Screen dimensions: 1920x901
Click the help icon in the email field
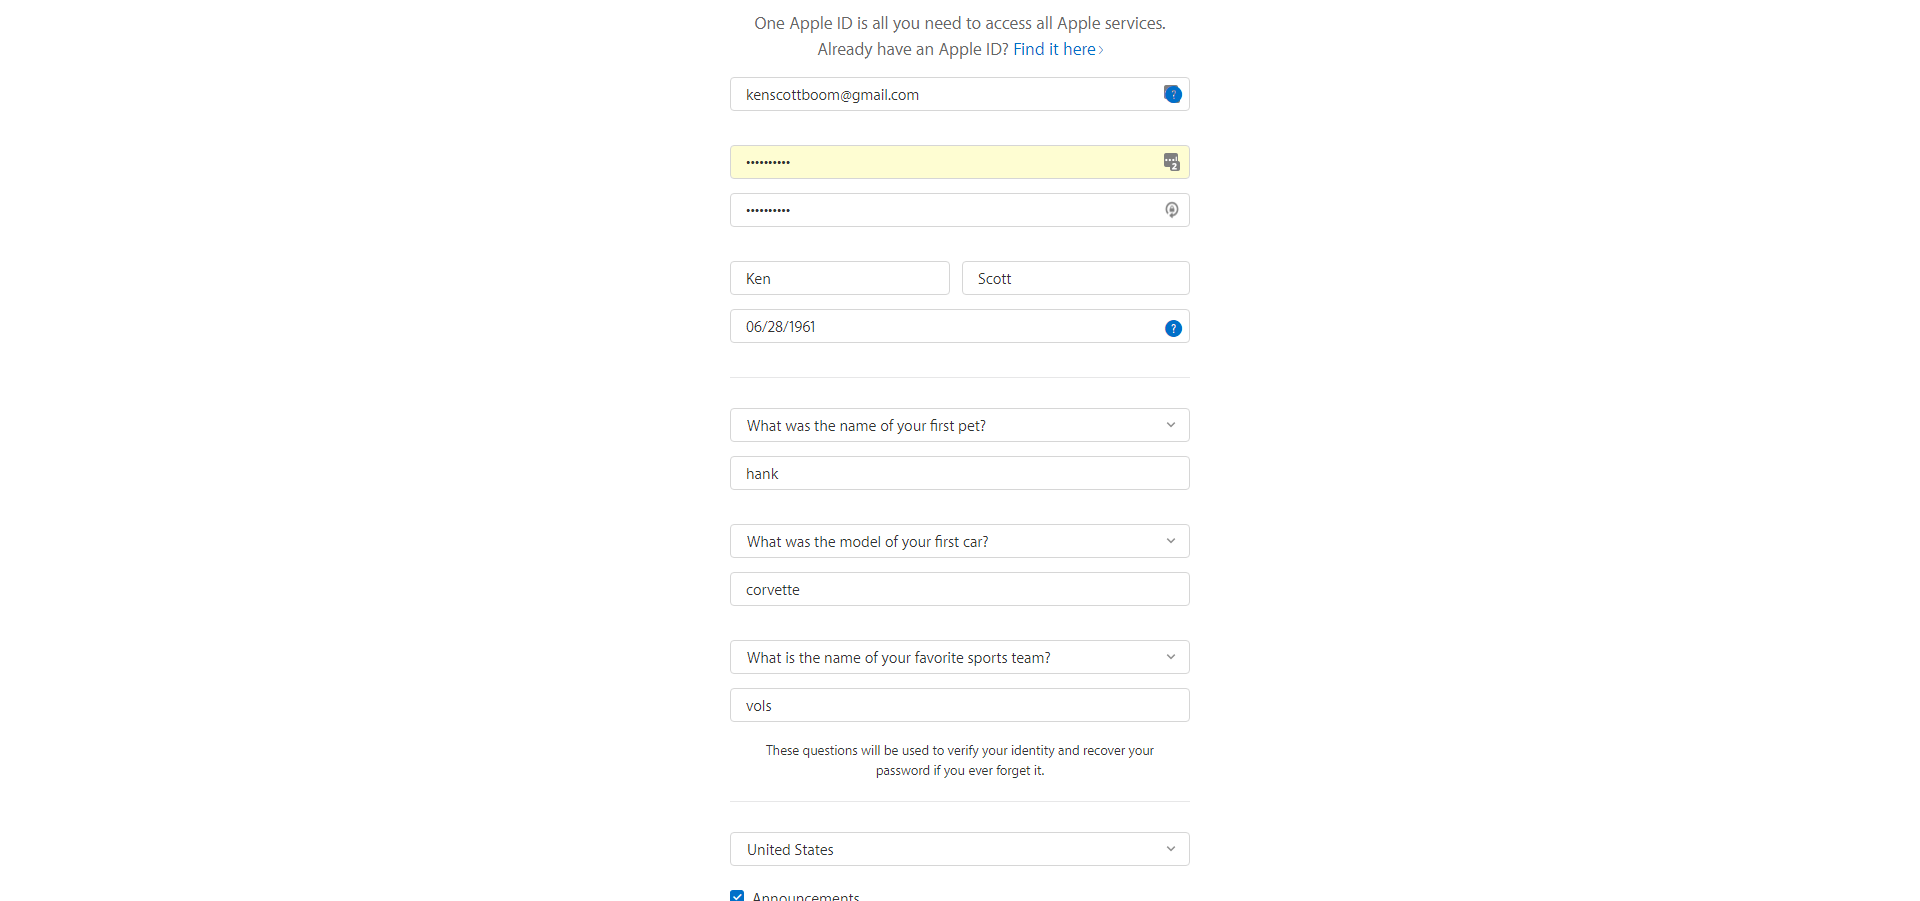pyautogui.click(x=1173, y=94)
